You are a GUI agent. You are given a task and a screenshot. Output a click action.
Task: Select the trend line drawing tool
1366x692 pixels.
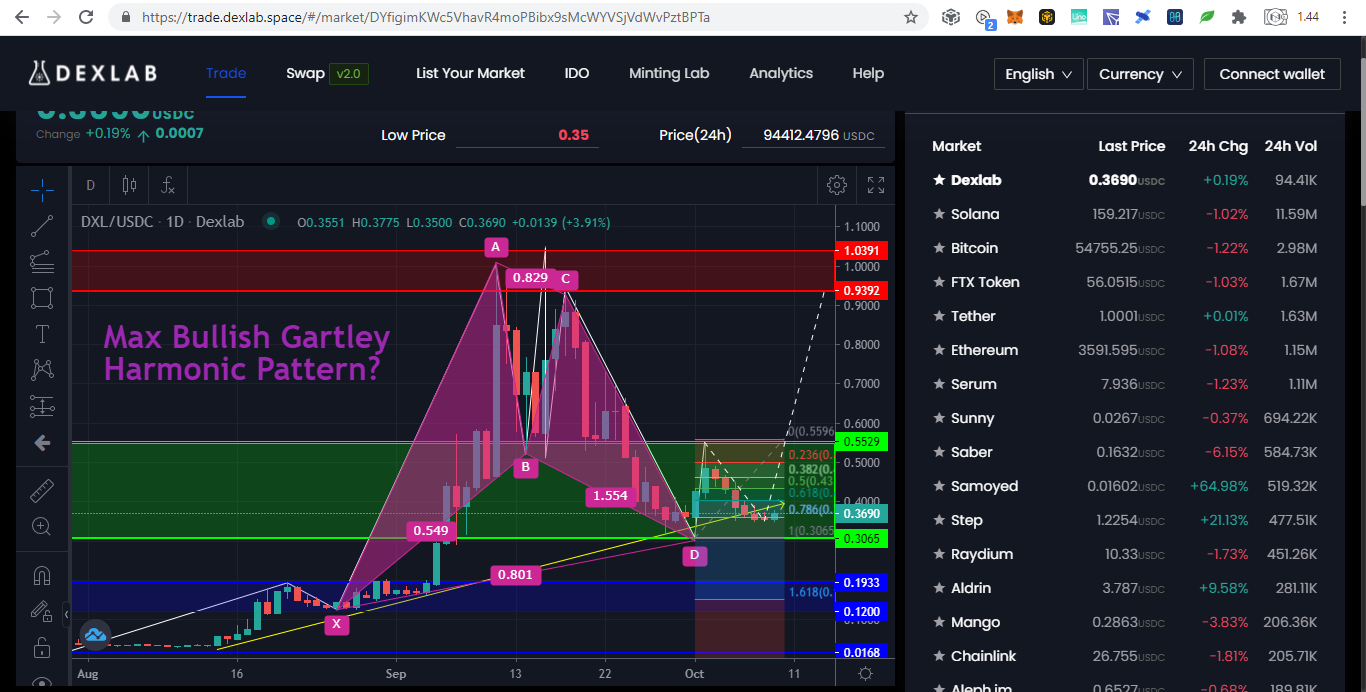(x=42, y=226)
